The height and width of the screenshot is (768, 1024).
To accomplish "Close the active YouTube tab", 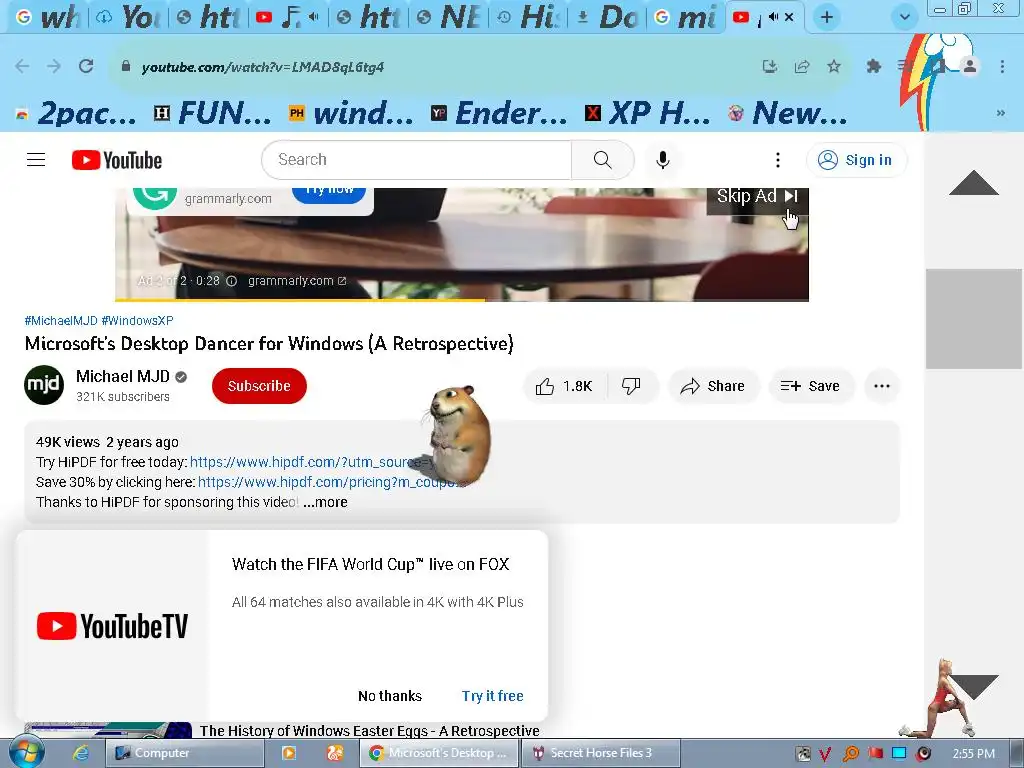I will point(789,18).
